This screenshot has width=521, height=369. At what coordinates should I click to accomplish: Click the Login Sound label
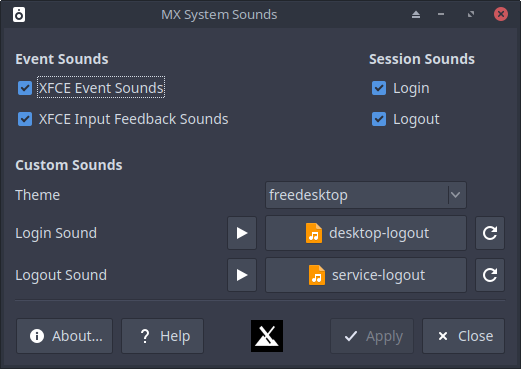(56, 233)
